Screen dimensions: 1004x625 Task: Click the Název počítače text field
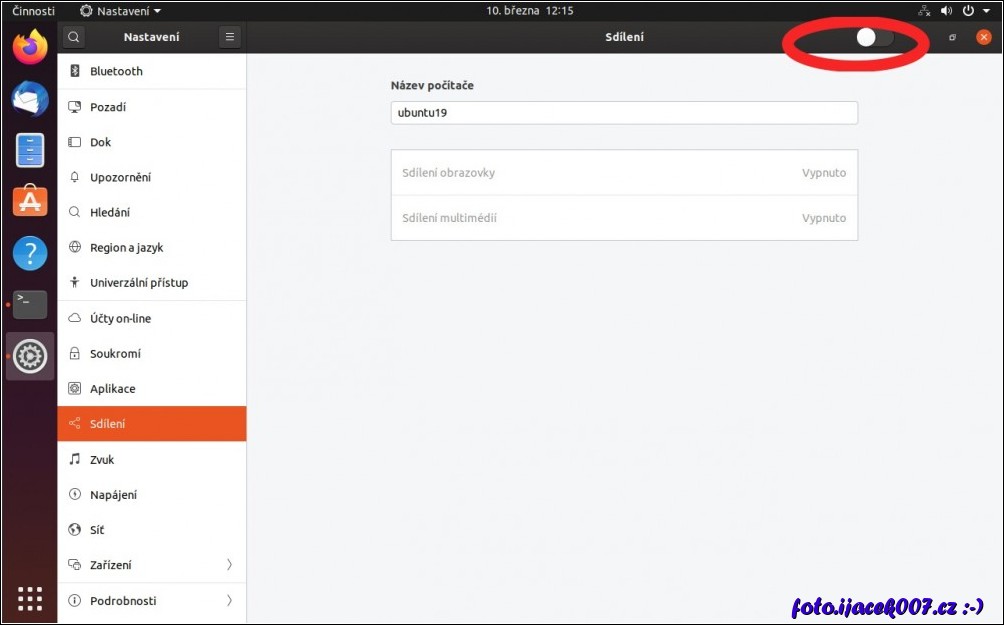624,113
